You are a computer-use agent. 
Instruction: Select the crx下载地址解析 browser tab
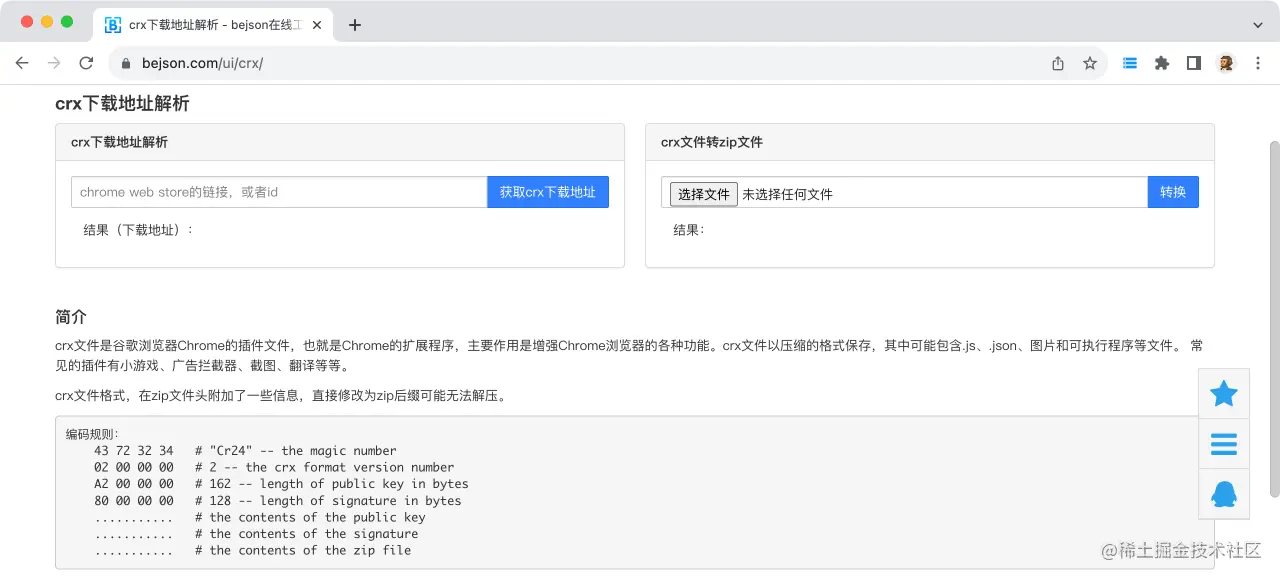click(x=215, y=25)
